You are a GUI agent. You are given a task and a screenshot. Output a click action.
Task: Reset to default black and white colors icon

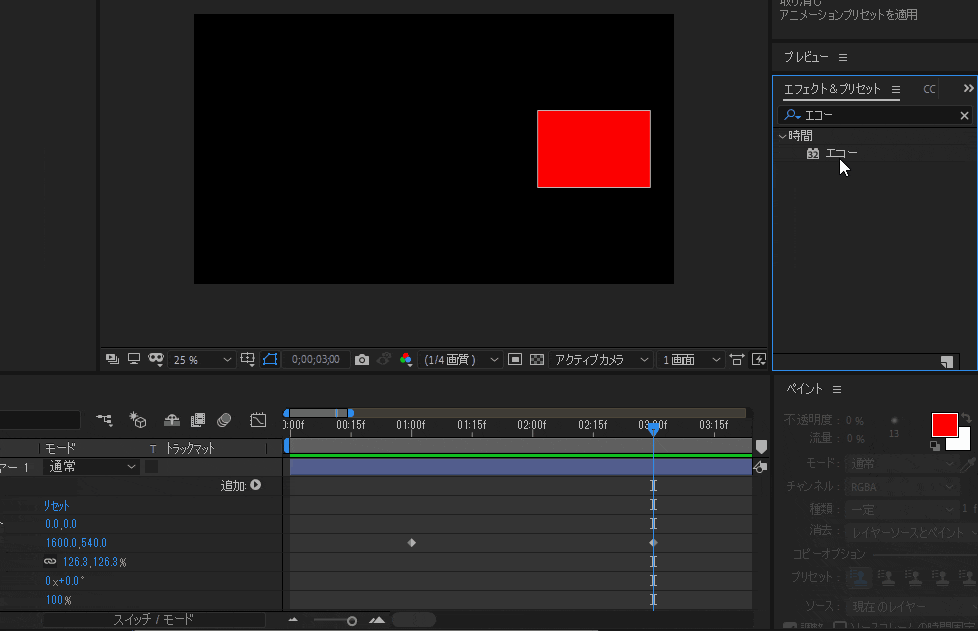point(935,445)
